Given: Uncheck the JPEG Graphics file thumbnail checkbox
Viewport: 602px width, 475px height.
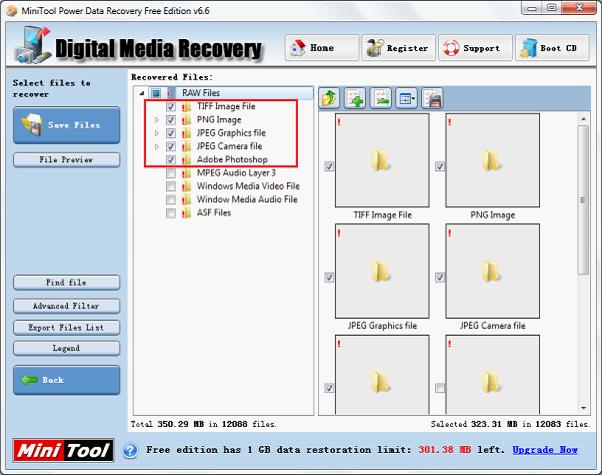Looking at the screenshot, I should tap(329, 277).
